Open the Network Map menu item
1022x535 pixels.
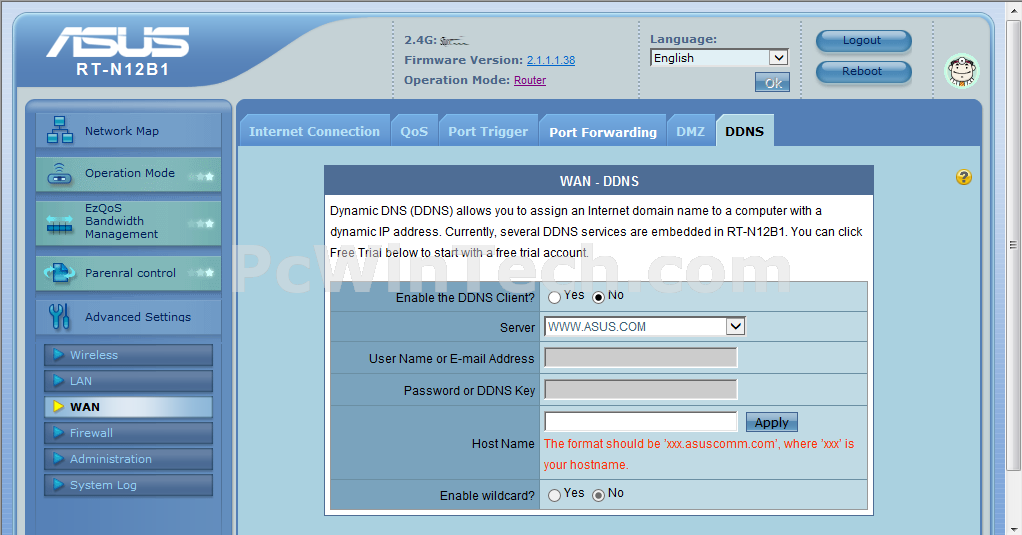click(128, 130)
